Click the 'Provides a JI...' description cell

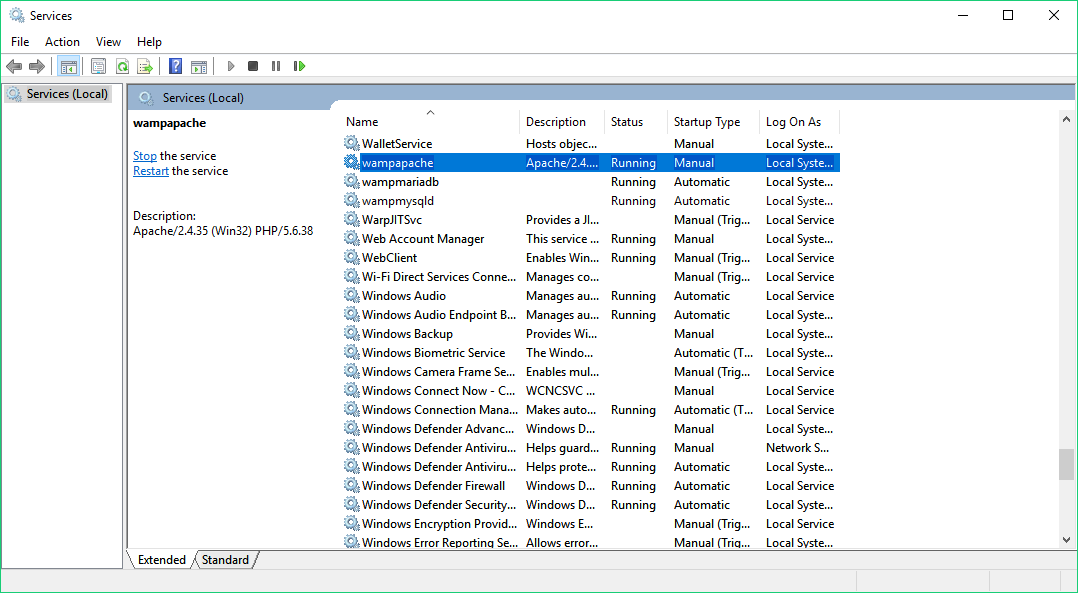tap(562, 220)
